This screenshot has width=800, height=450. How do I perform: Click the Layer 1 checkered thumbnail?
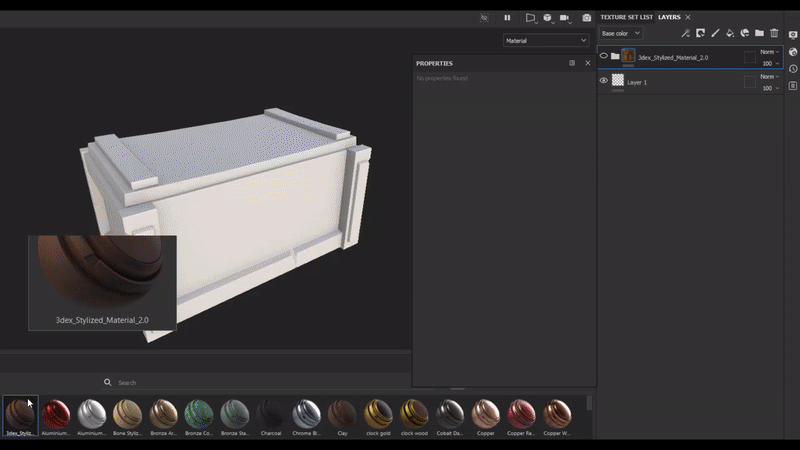618,80
